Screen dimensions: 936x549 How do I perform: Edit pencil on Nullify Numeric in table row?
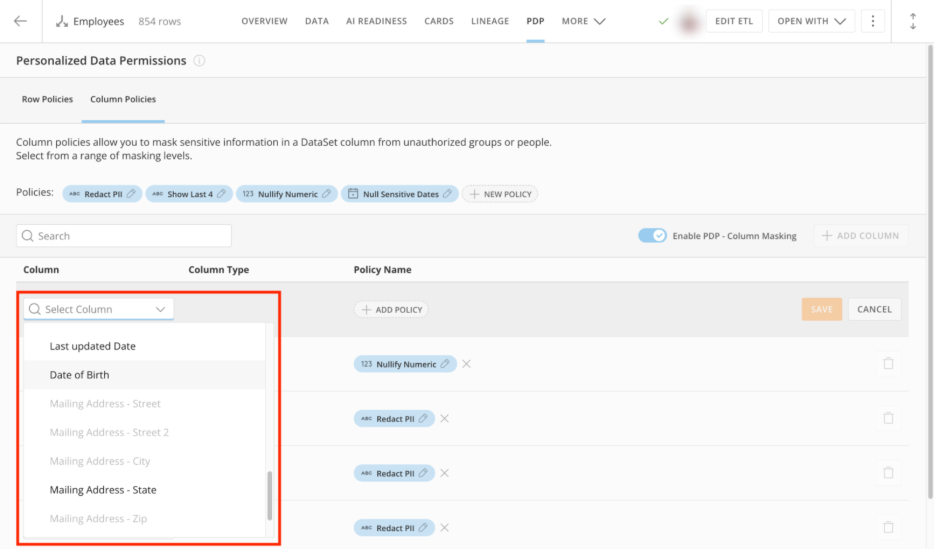(x=445, y=364)
